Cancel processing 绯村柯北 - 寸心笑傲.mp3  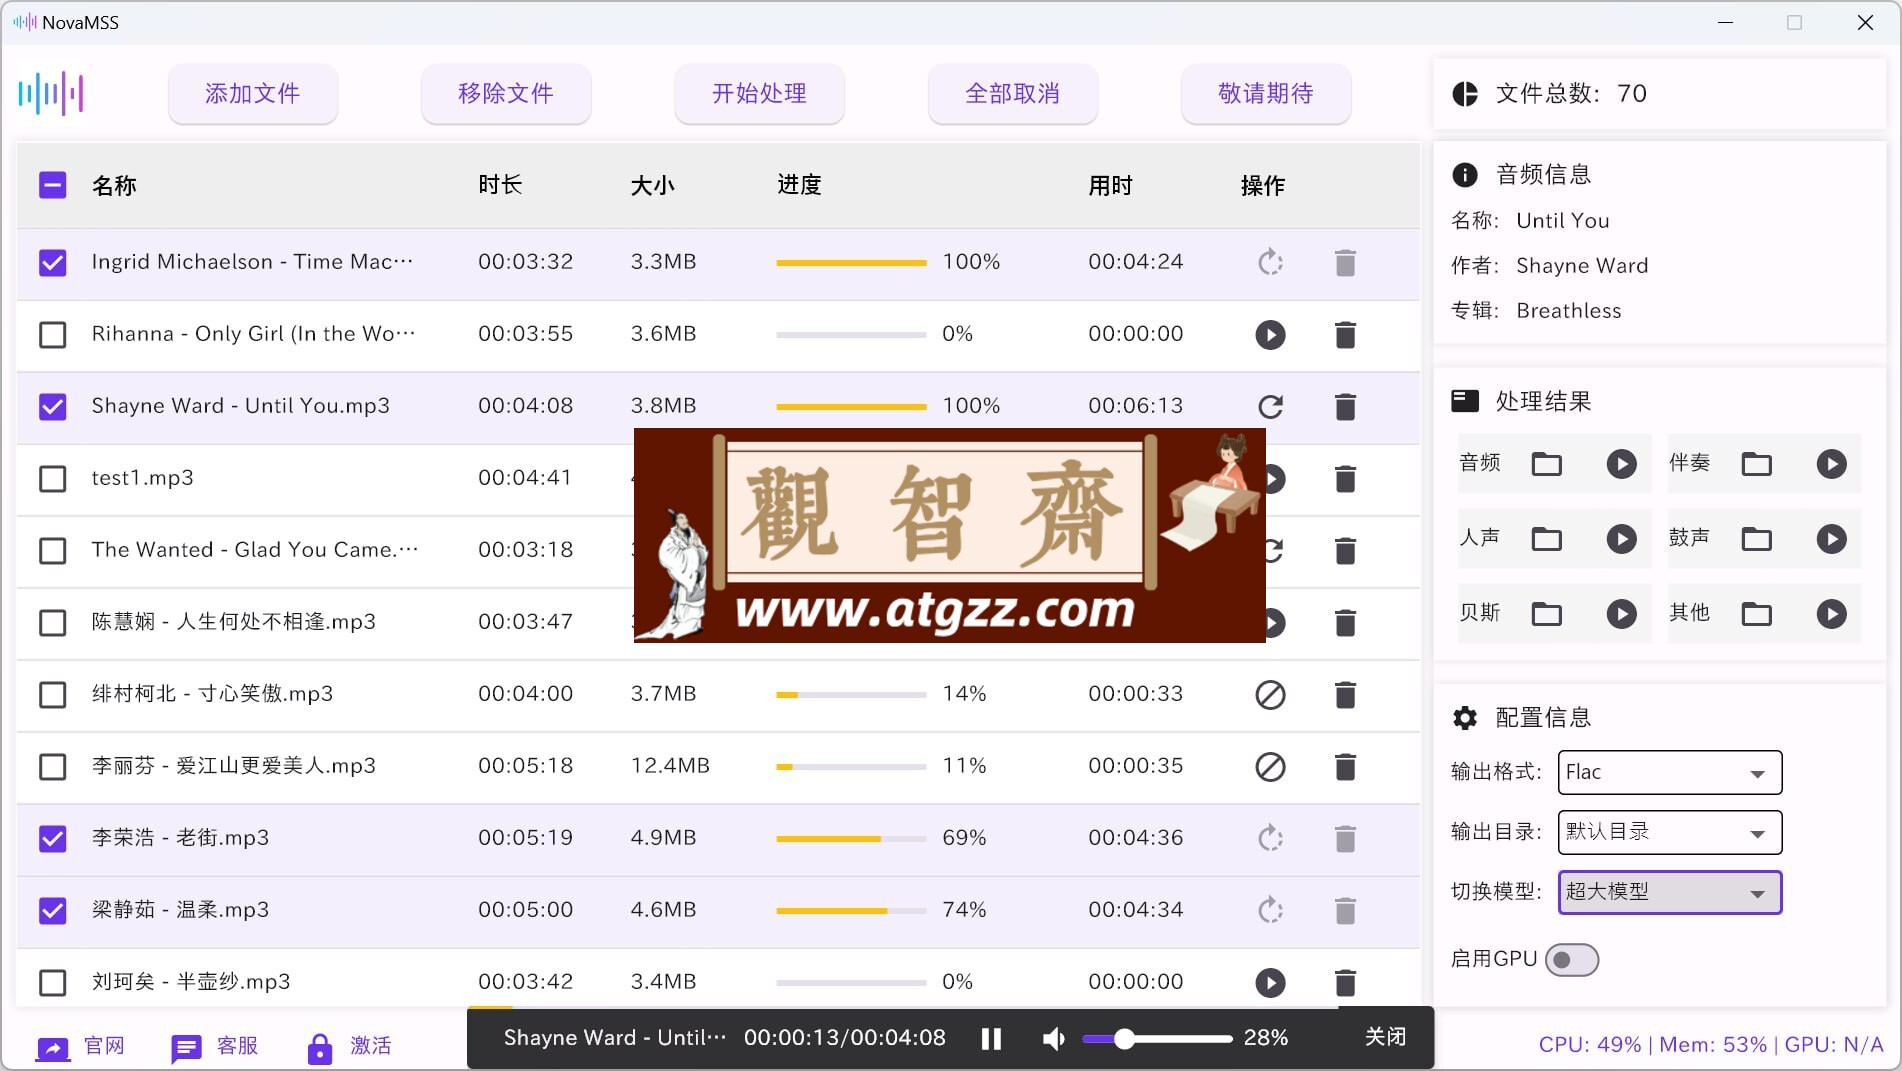click(1270, 694)
